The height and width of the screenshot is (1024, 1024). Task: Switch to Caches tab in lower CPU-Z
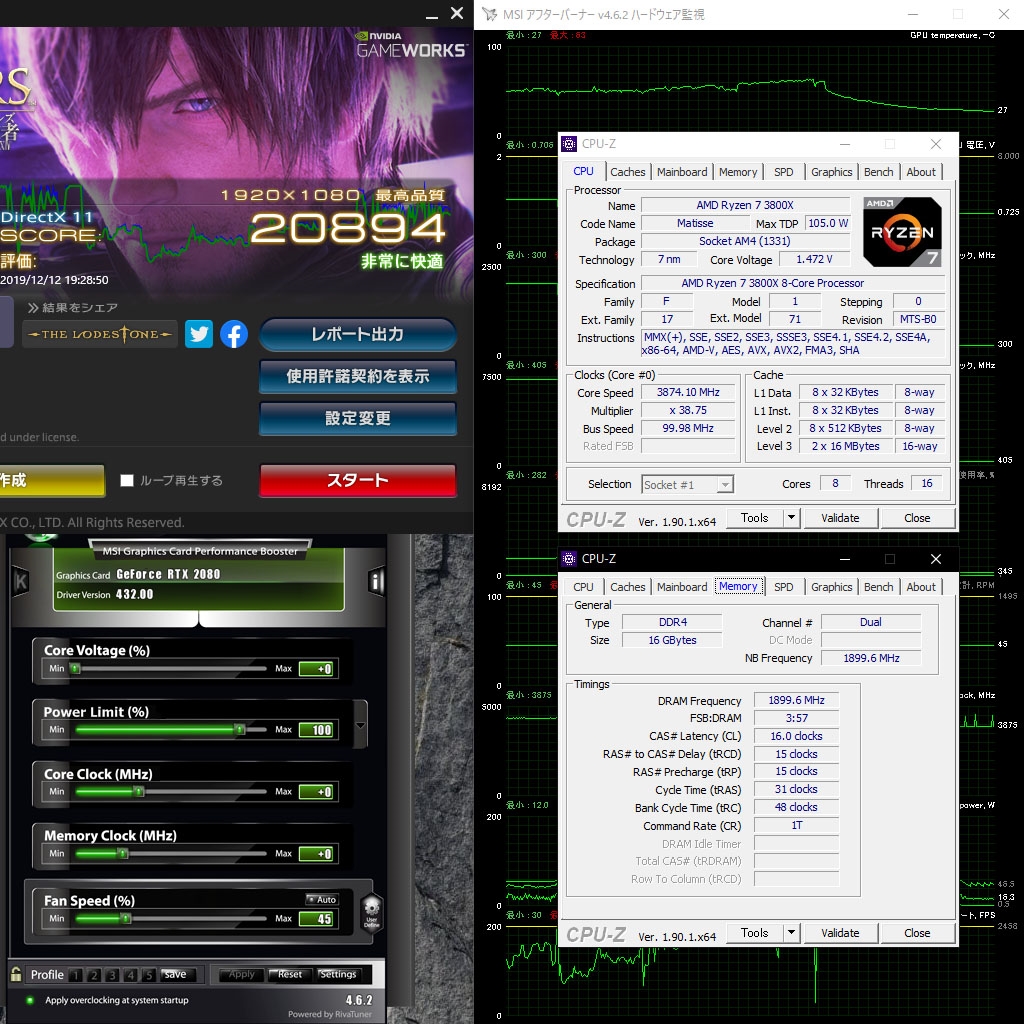pos(628,587)
